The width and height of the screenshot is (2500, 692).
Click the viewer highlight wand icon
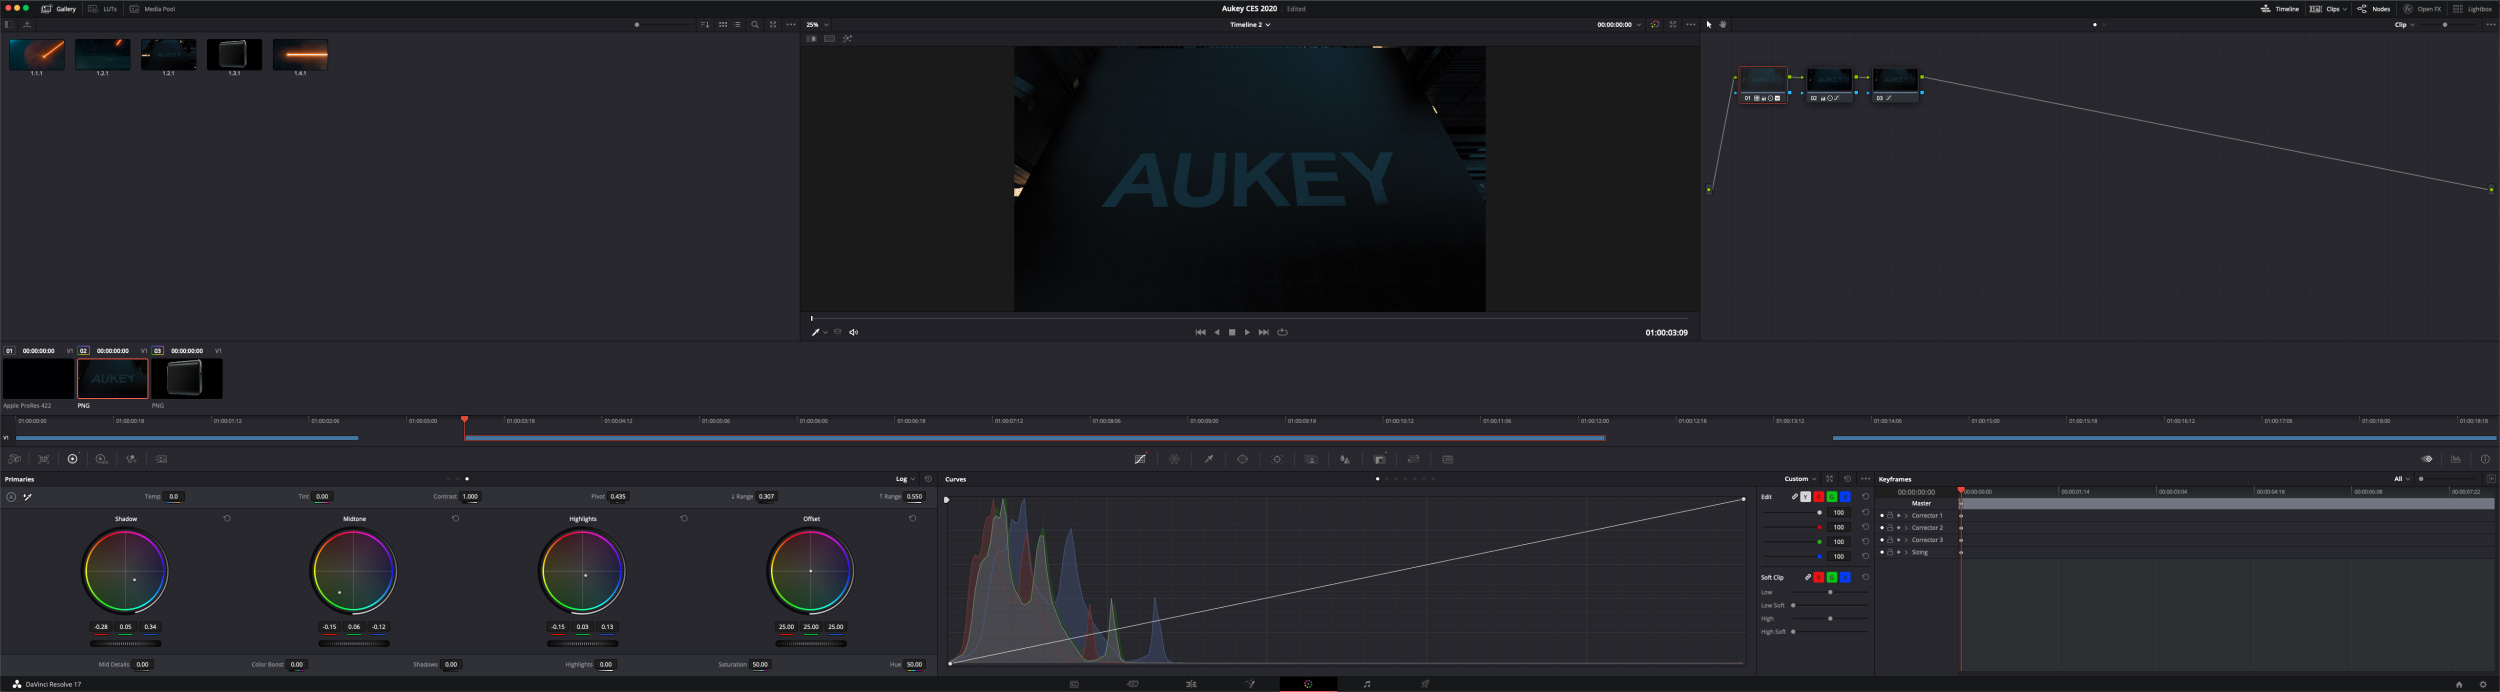[847, 39]
